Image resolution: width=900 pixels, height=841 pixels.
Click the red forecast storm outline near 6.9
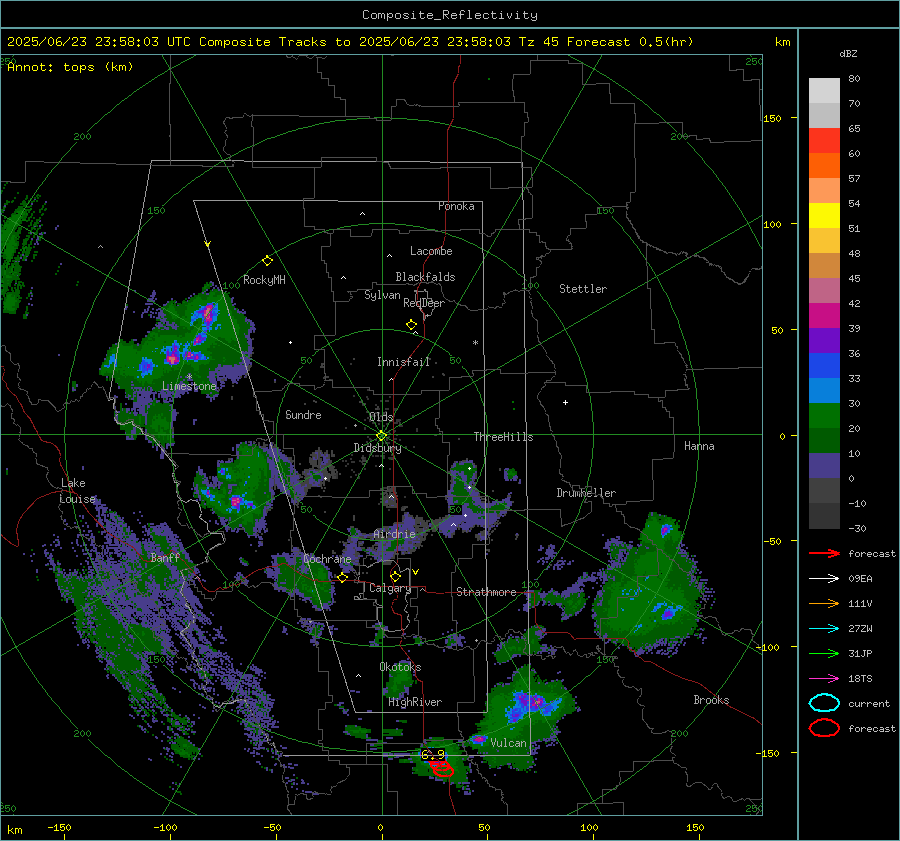[x=442, y=768]
